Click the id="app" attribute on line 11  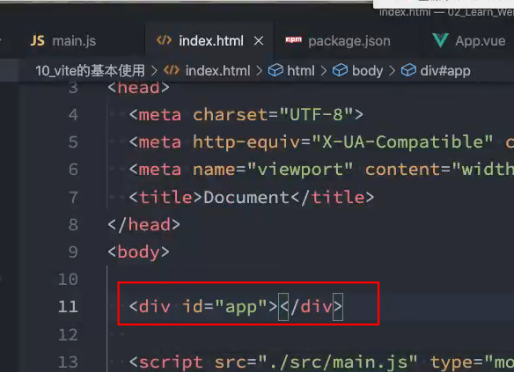click(x=225, y=307)
